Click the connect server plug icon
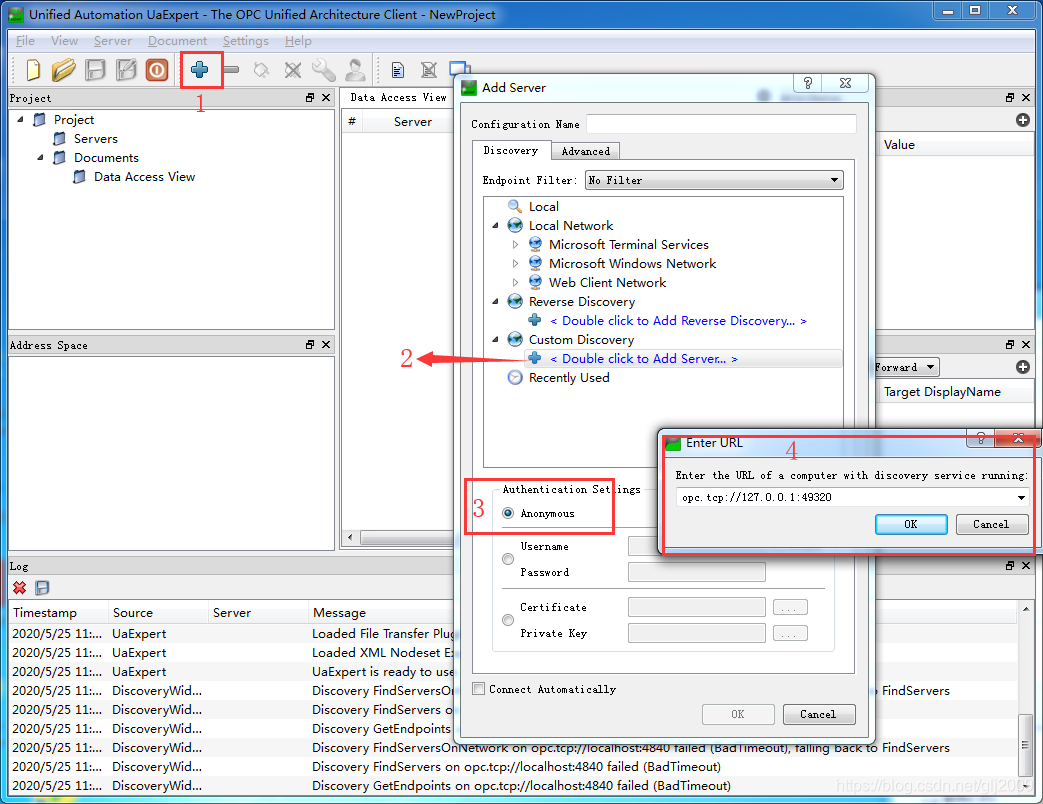1043x804 pixels. (x=261, y=69)
